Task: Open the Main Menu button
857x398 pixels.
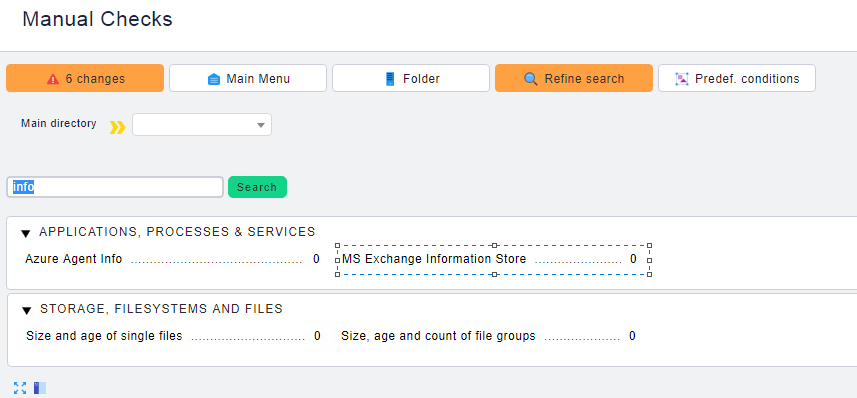Action: click(248, 78)
